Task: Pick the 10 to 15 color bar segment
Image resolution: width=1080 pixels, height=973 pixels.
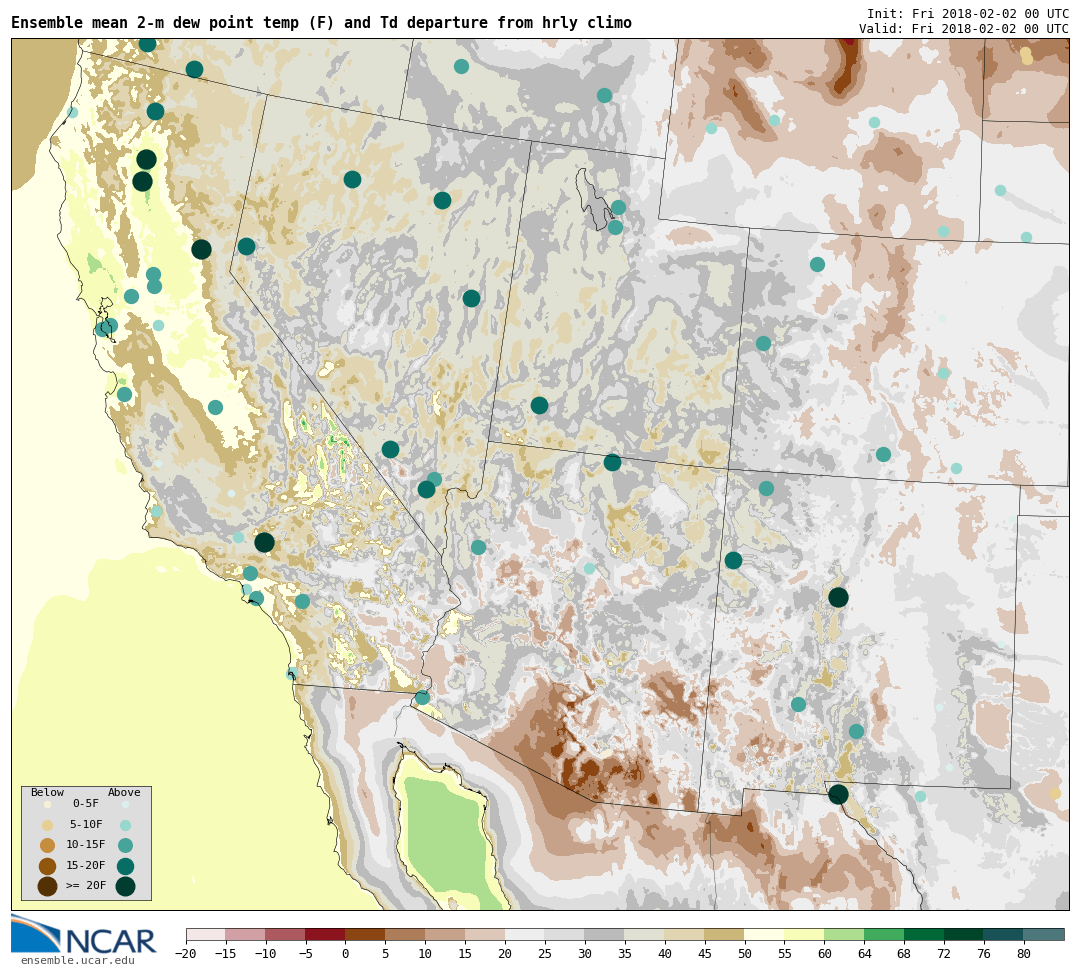Action: 445,934
